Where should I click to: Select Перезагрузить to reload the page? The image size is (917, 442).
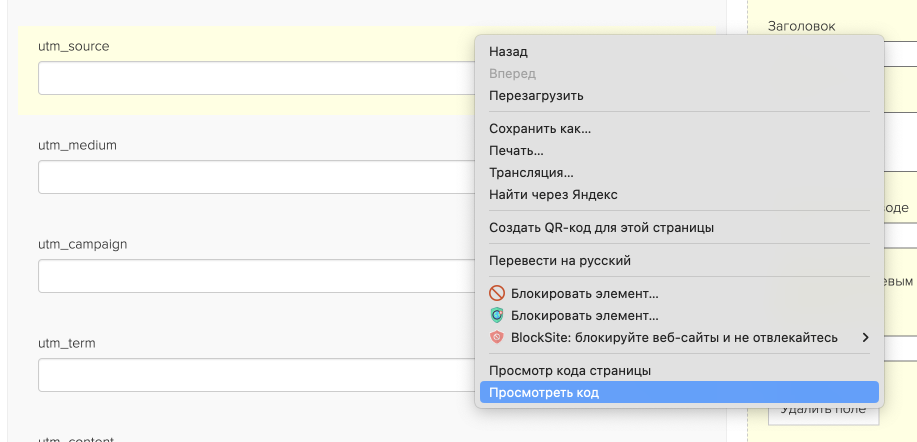[536, 96]
